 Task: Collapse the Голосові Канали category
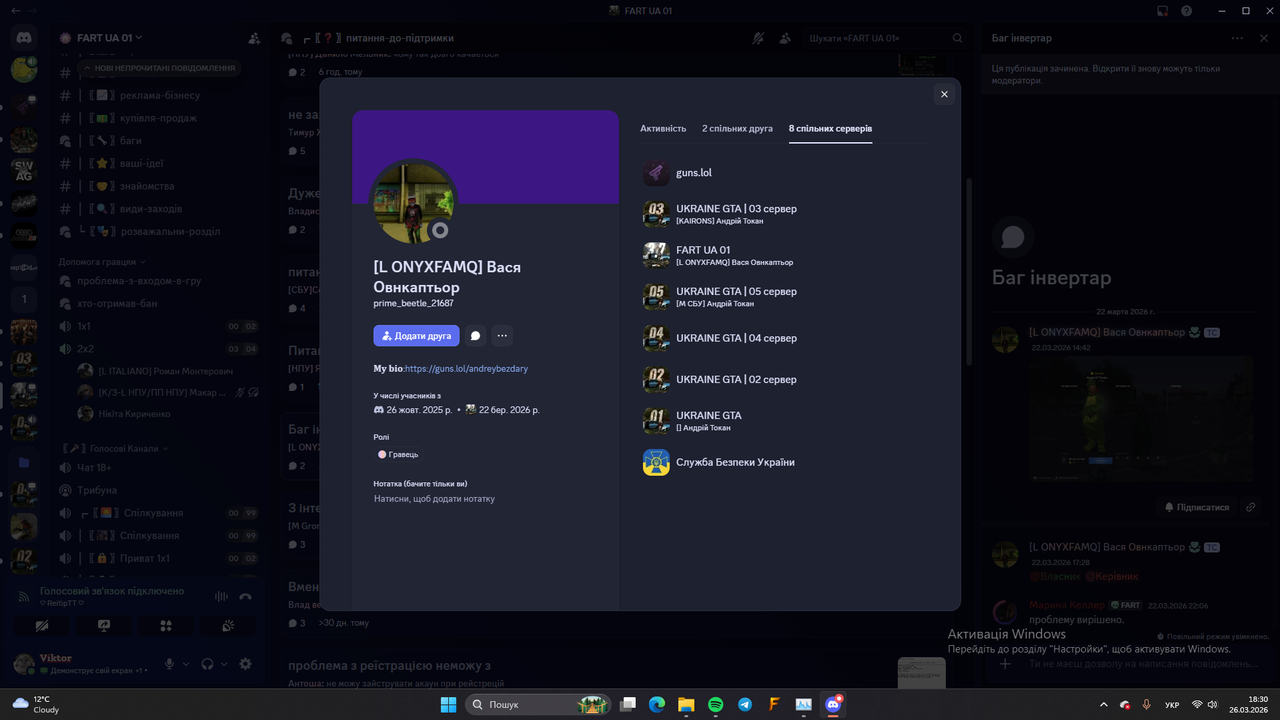click(x=113, y=449)
